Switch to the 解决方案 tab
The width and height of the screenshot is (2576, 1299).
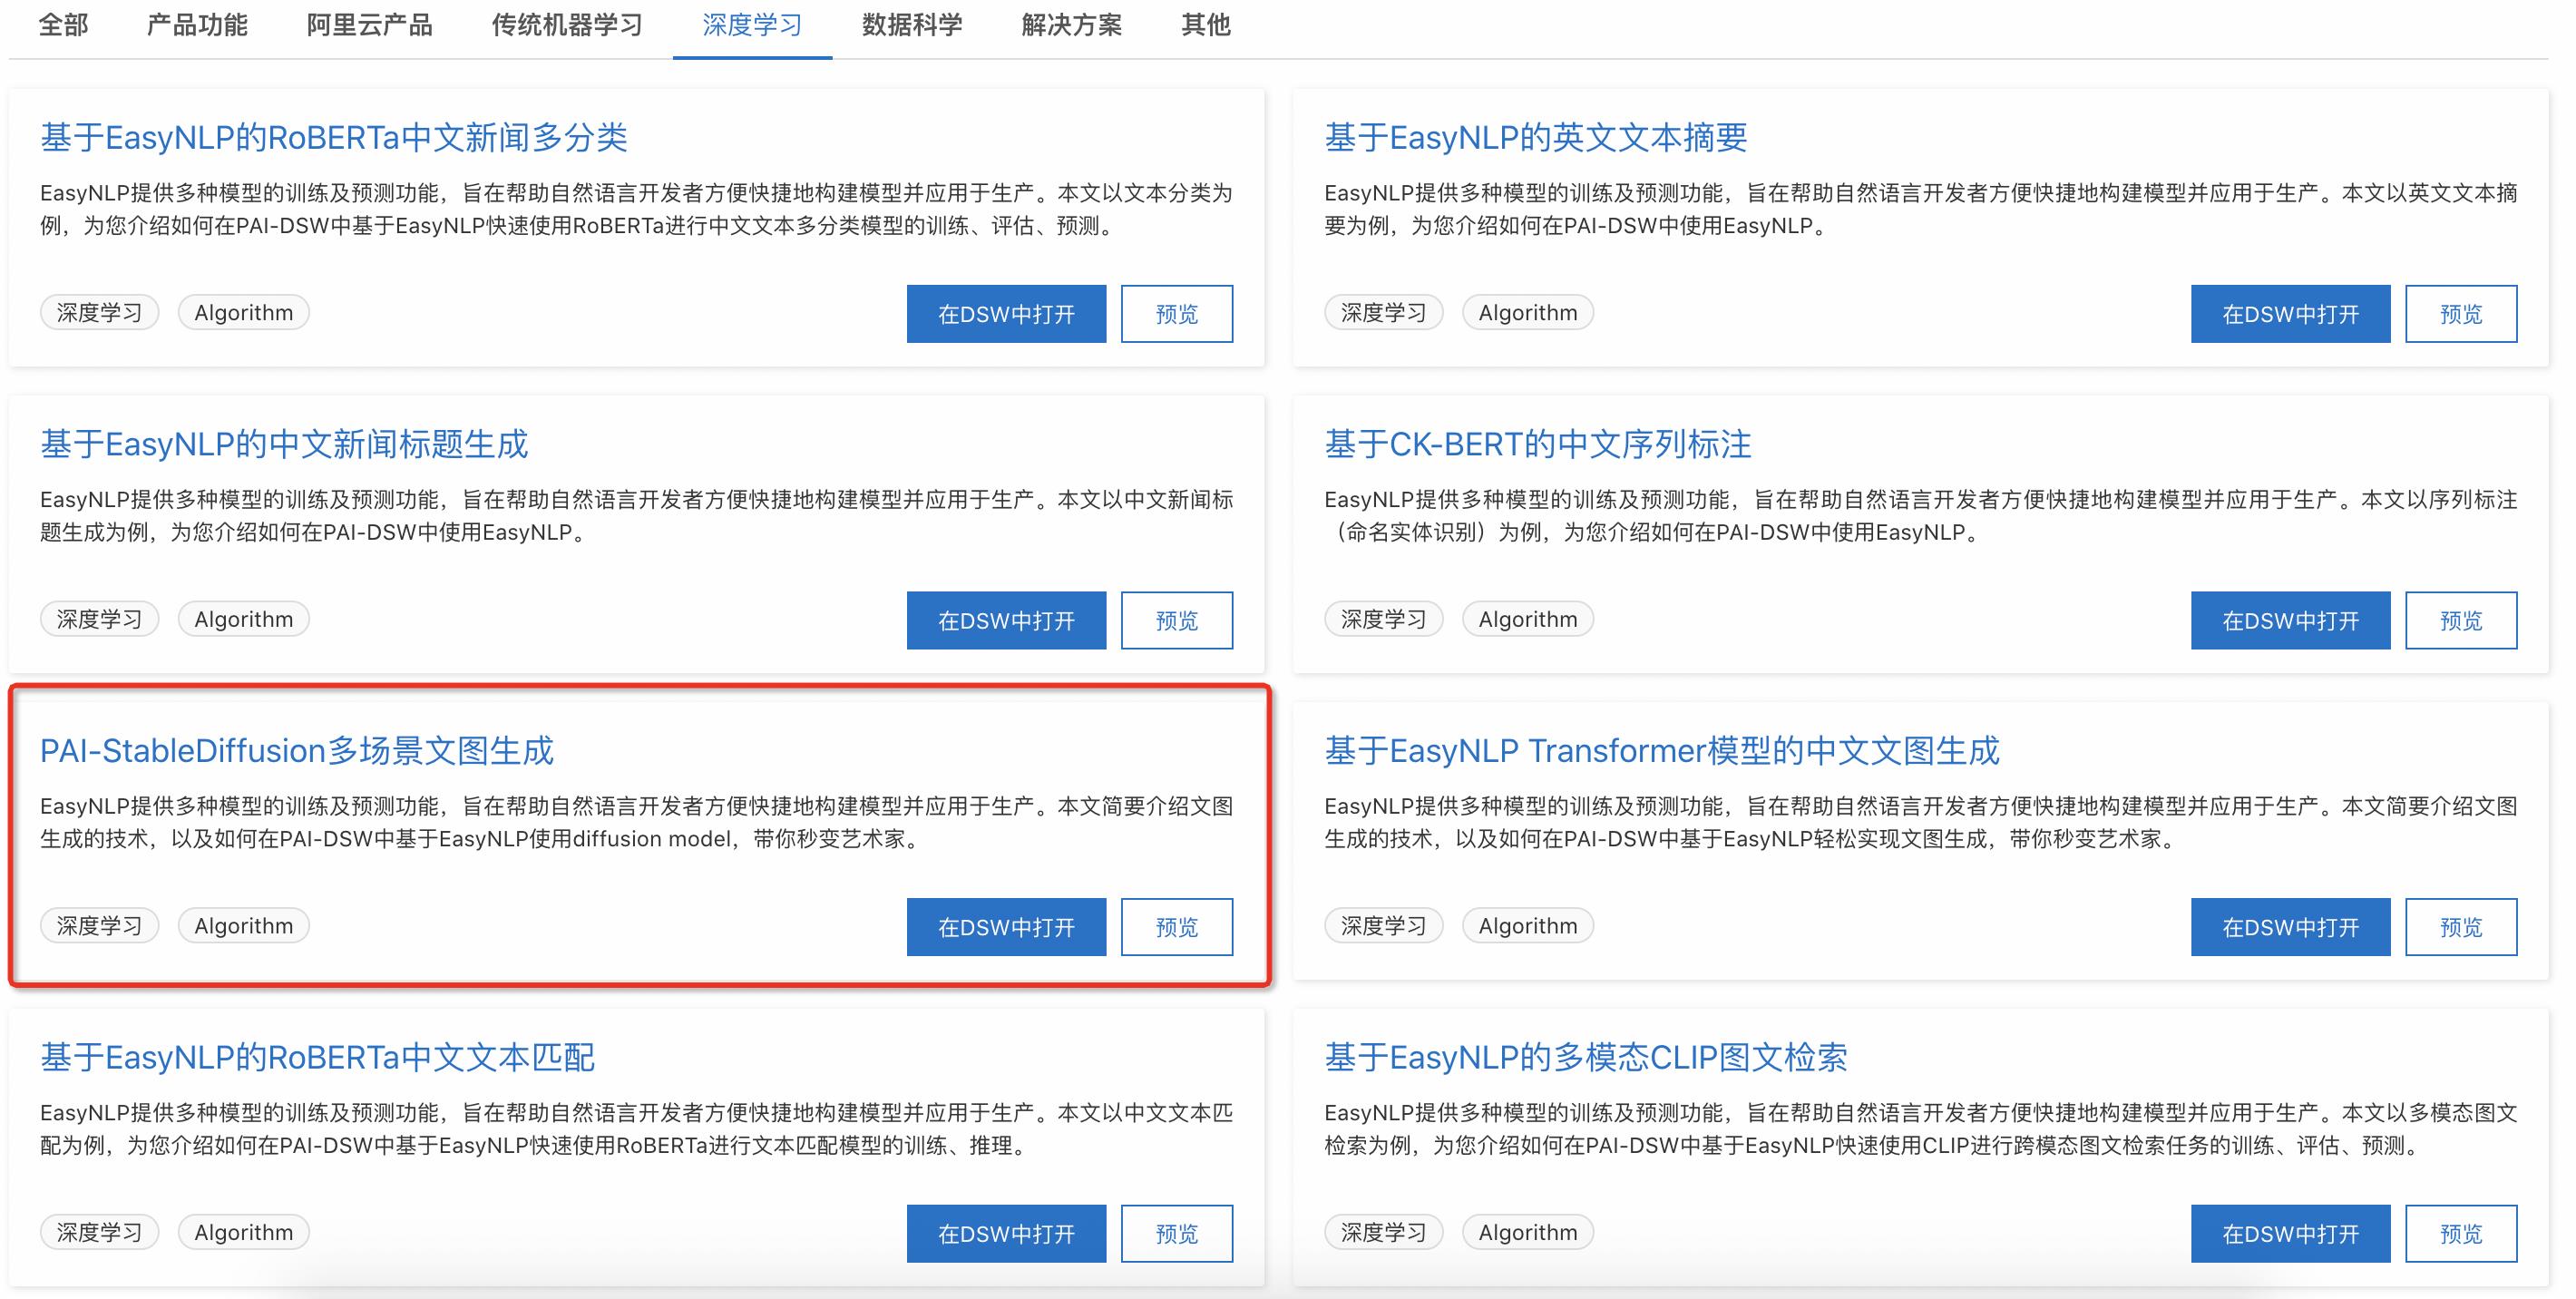pyautogui.click(x=1072, y=25)
